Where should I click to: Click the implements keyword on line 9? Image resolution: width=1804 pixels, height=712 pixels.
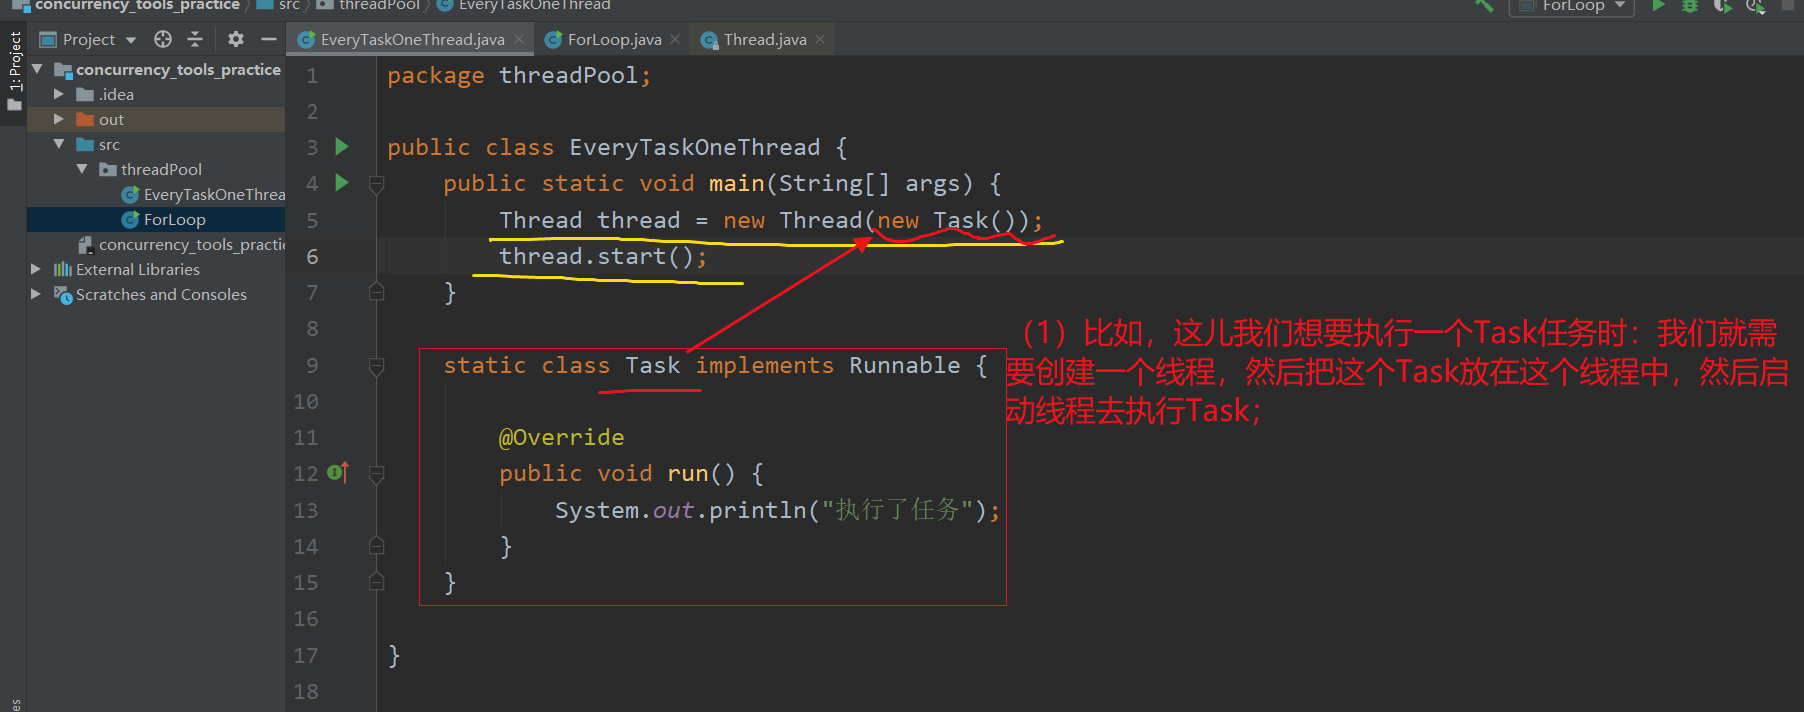pyautogui.click(x=764, y=365)
